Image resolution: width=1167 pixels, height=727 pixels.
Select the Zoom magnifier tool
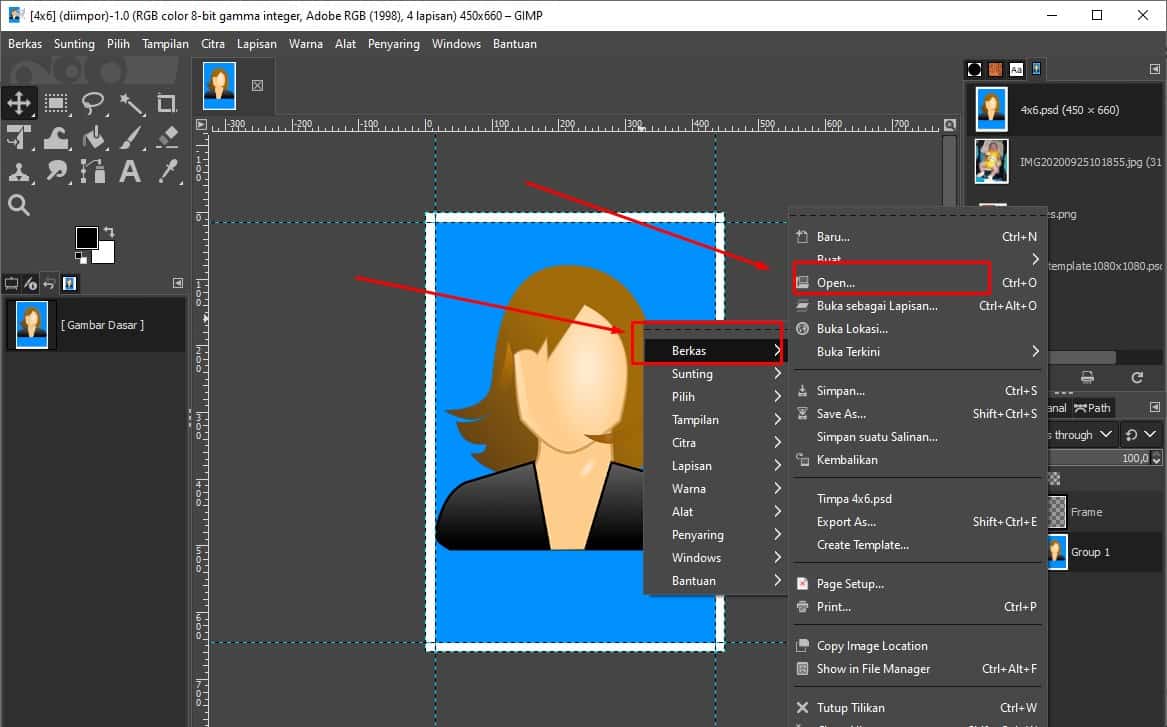19,205
